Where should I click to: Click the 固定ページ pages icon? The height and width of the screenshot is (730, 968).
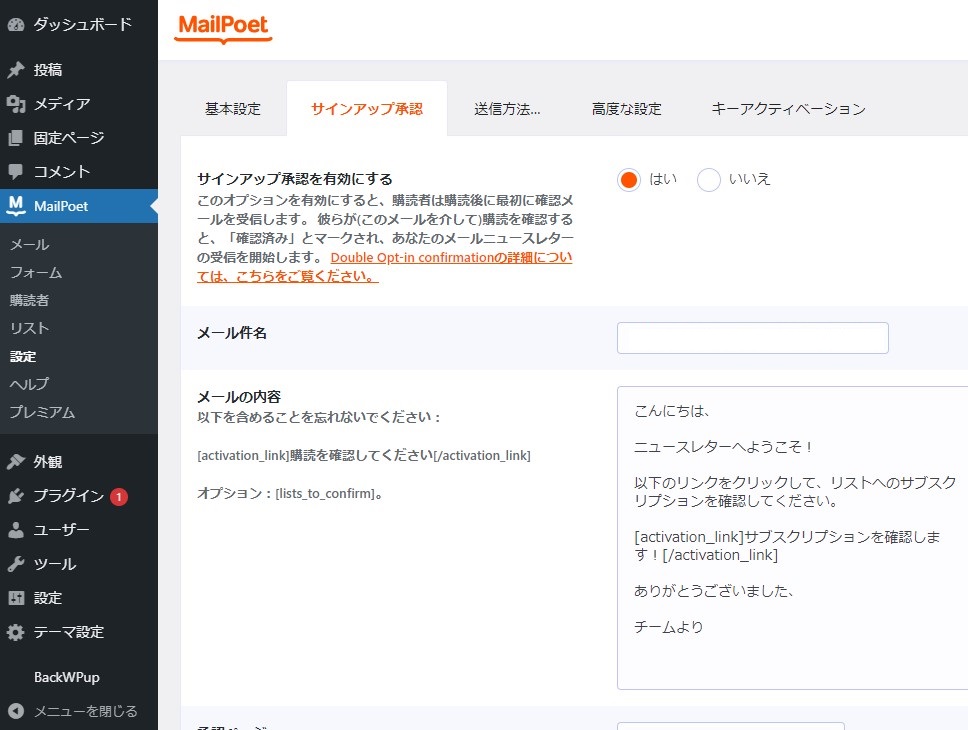pos(16,138)
